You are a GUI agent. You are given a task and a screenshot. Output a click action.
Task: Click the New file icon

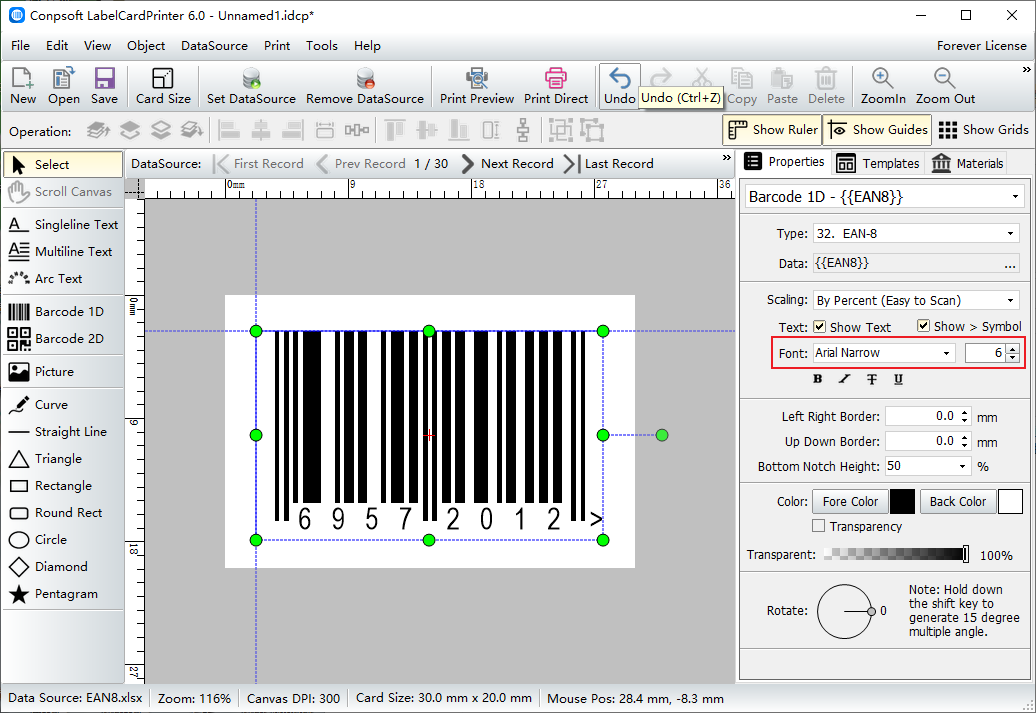click(22, 85)
